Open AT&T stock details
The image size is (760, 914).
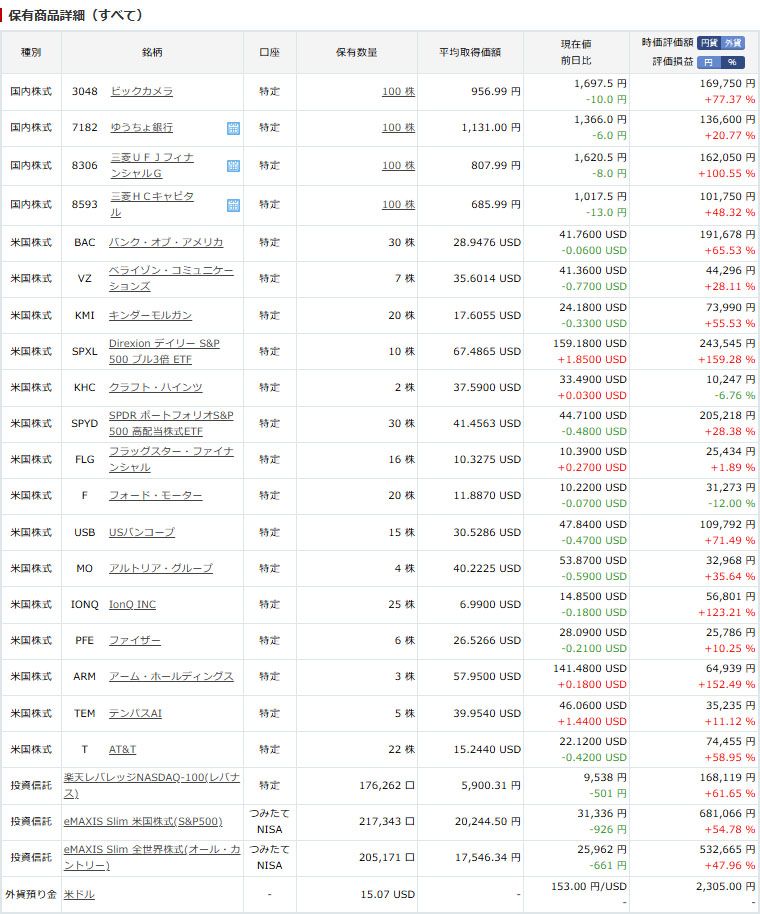pos(122,749)
